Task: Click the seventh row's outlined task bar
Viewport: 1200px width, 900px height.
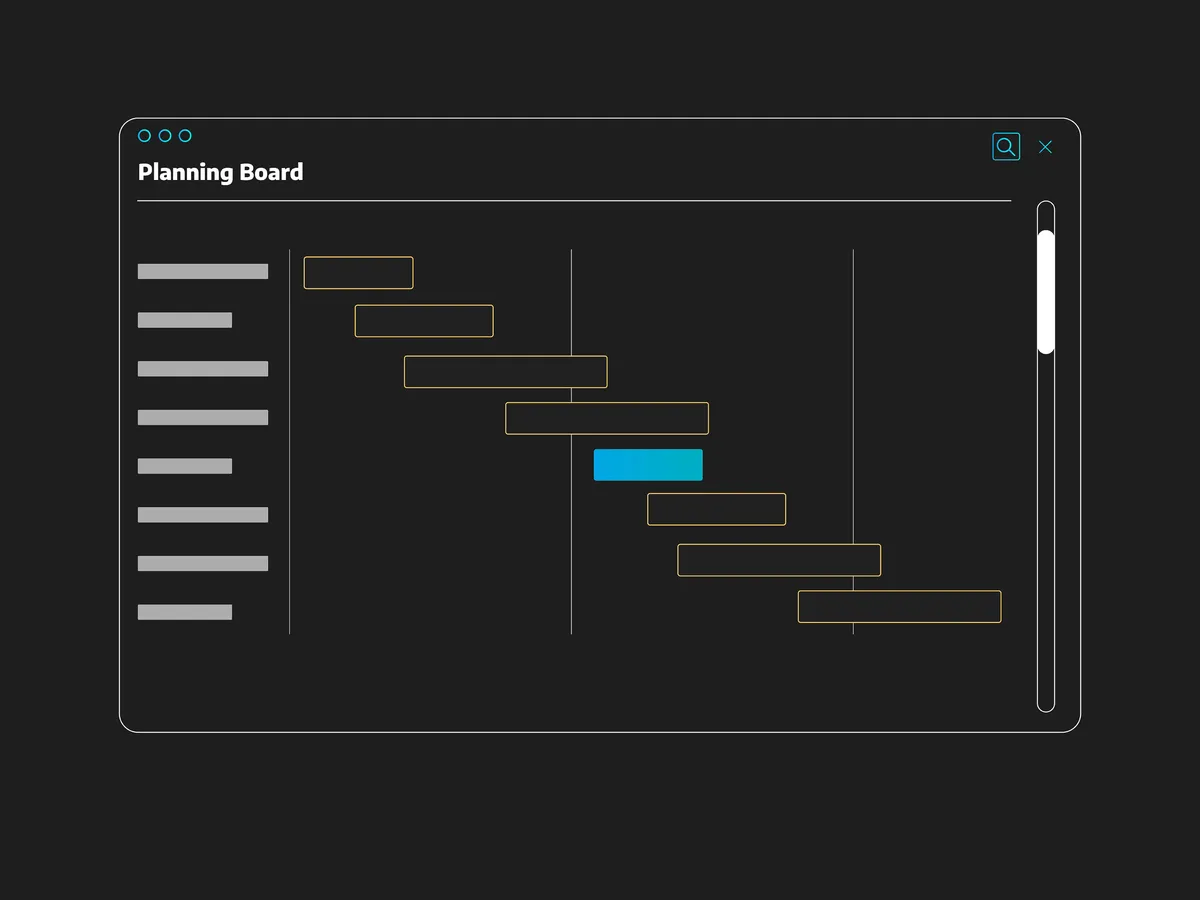Action: coord(779,560)
